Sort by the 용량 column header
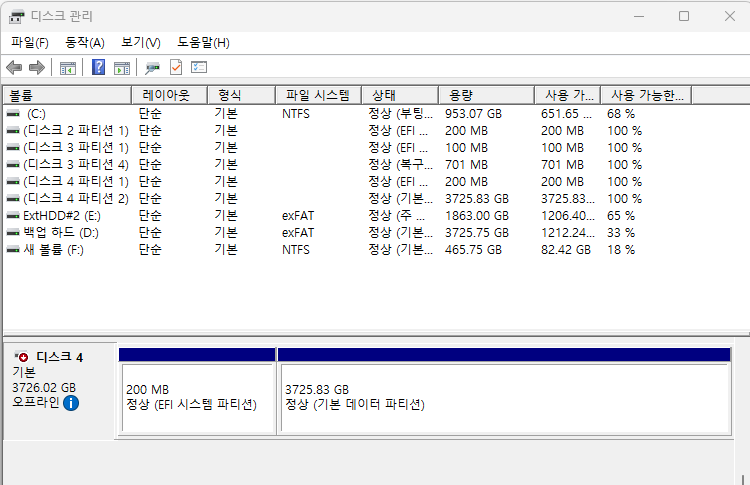Screen dimensions: 750x485 [486, 95]
